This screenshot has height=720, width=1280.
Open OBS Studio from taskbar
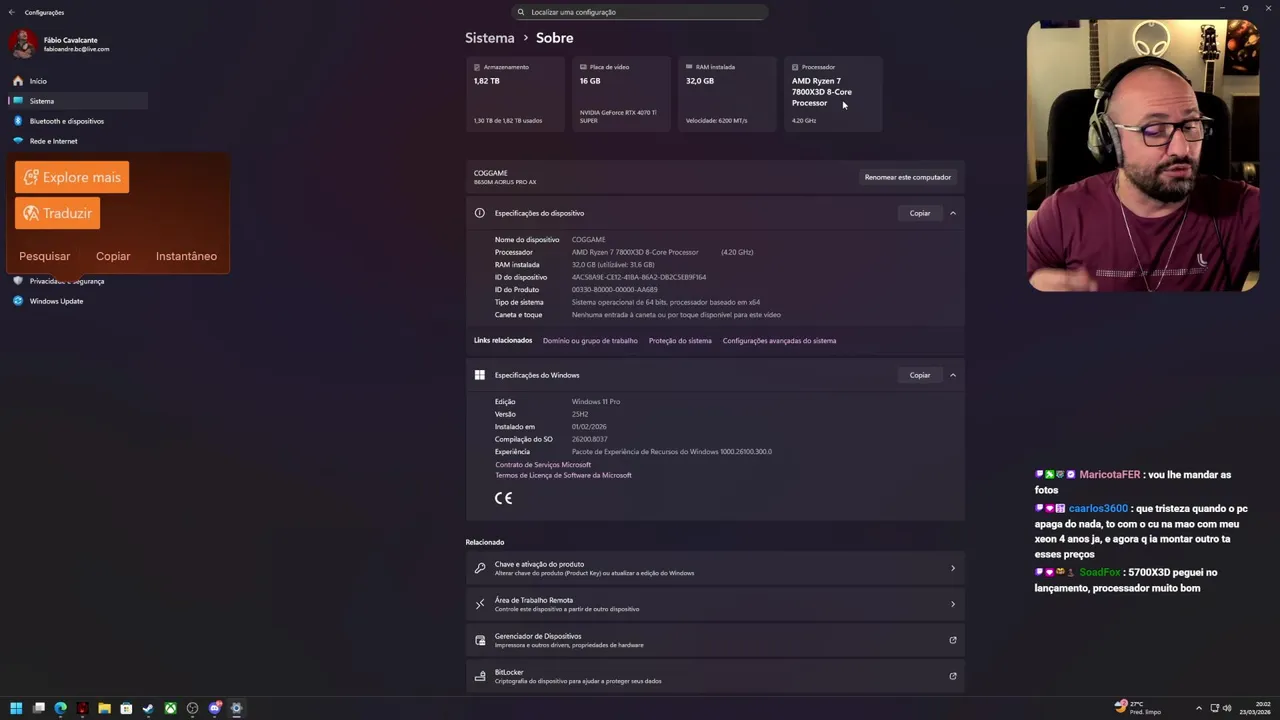point(192,708)
